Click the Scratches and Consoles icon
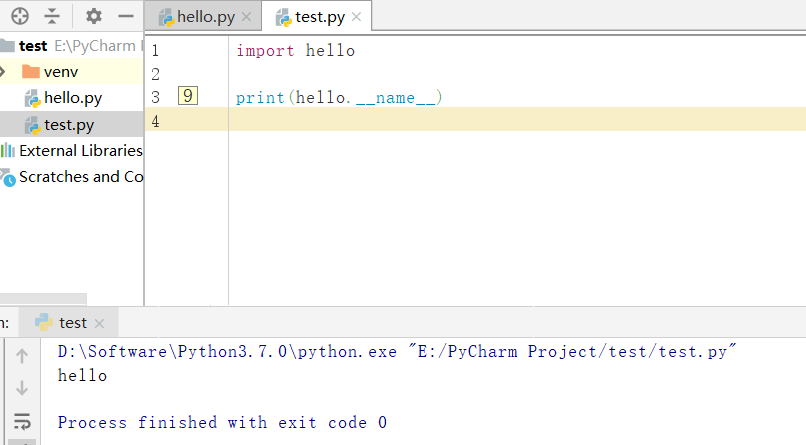Image resolution: width=806 pixels, height=445 pixels. pyautogui.click(x=8, y=177)
